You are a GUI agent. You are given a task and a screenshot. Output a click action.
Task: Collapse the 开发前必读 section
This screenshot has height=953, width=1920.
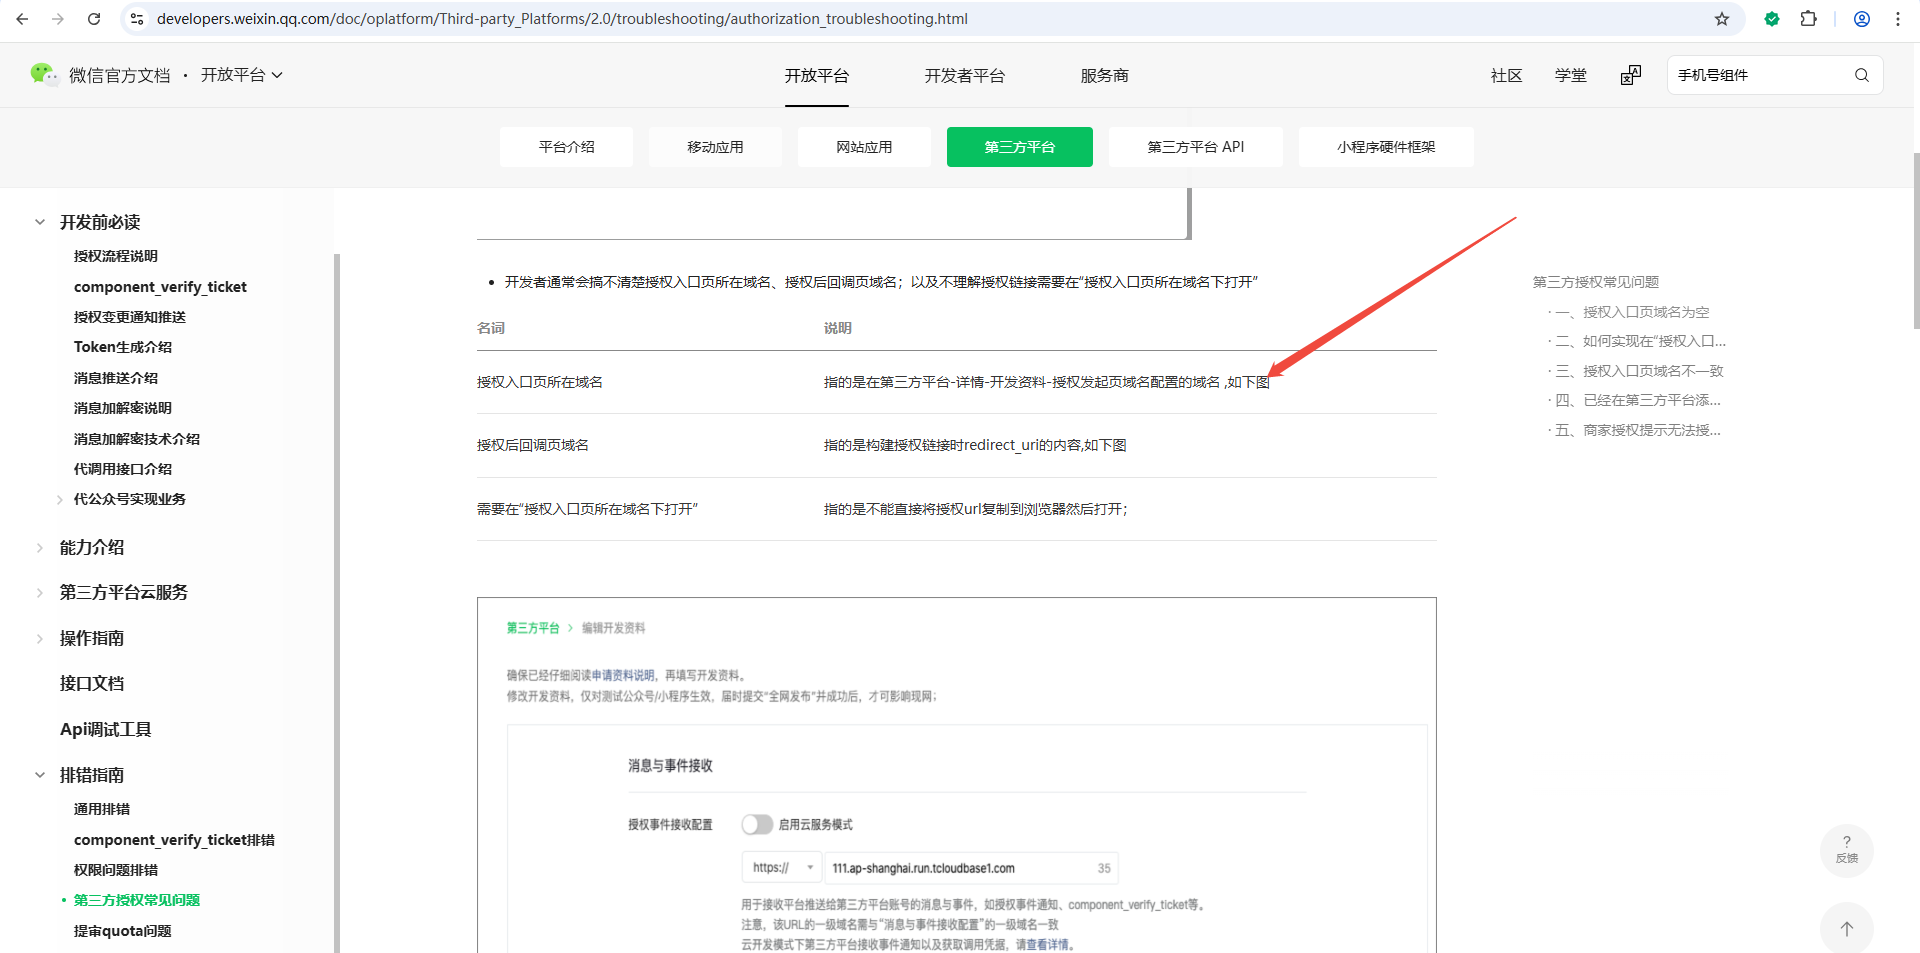tap(40, 222)
